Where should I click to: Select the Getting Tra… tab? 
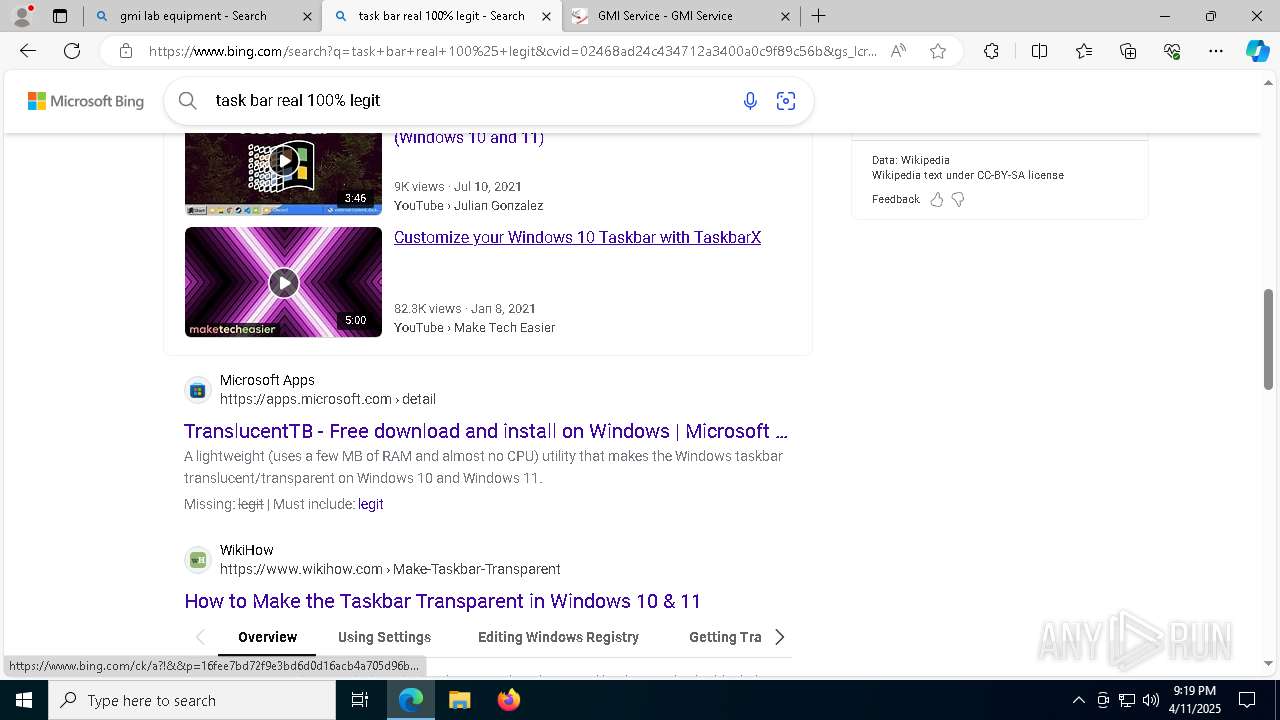pos(726,637)
